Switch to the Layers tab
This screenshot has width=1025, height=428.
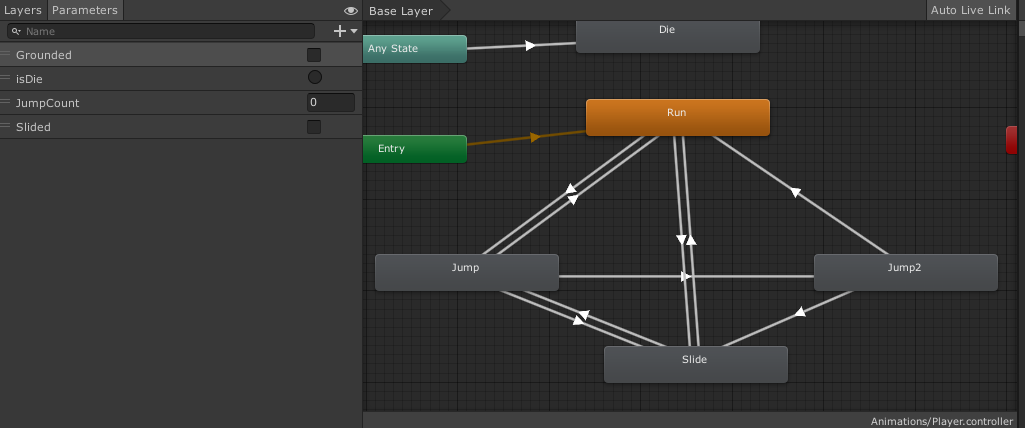[x=24, y=10]
